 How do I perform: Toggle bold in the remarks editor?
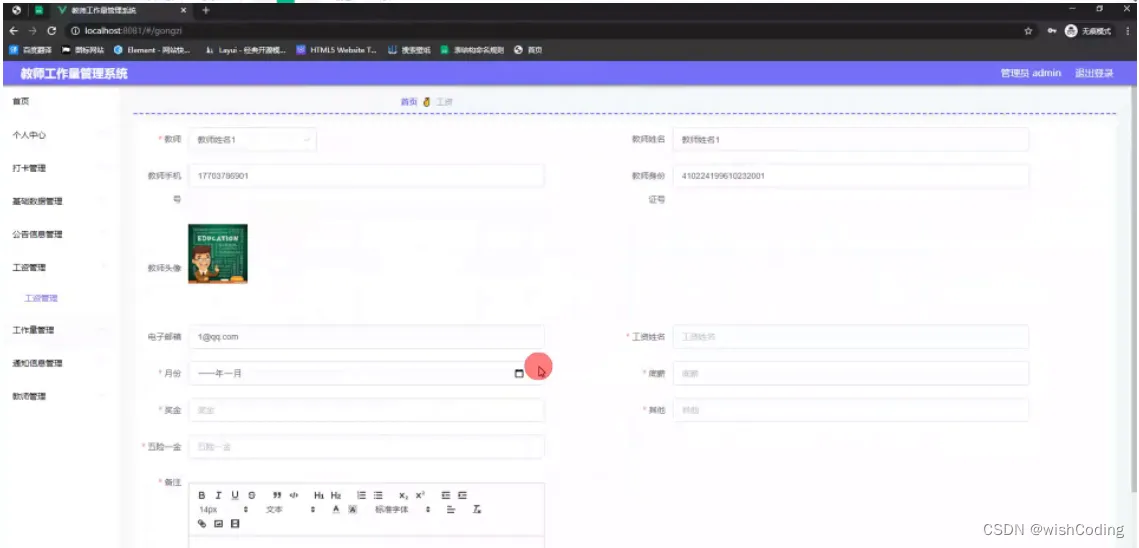pos(202,495)
